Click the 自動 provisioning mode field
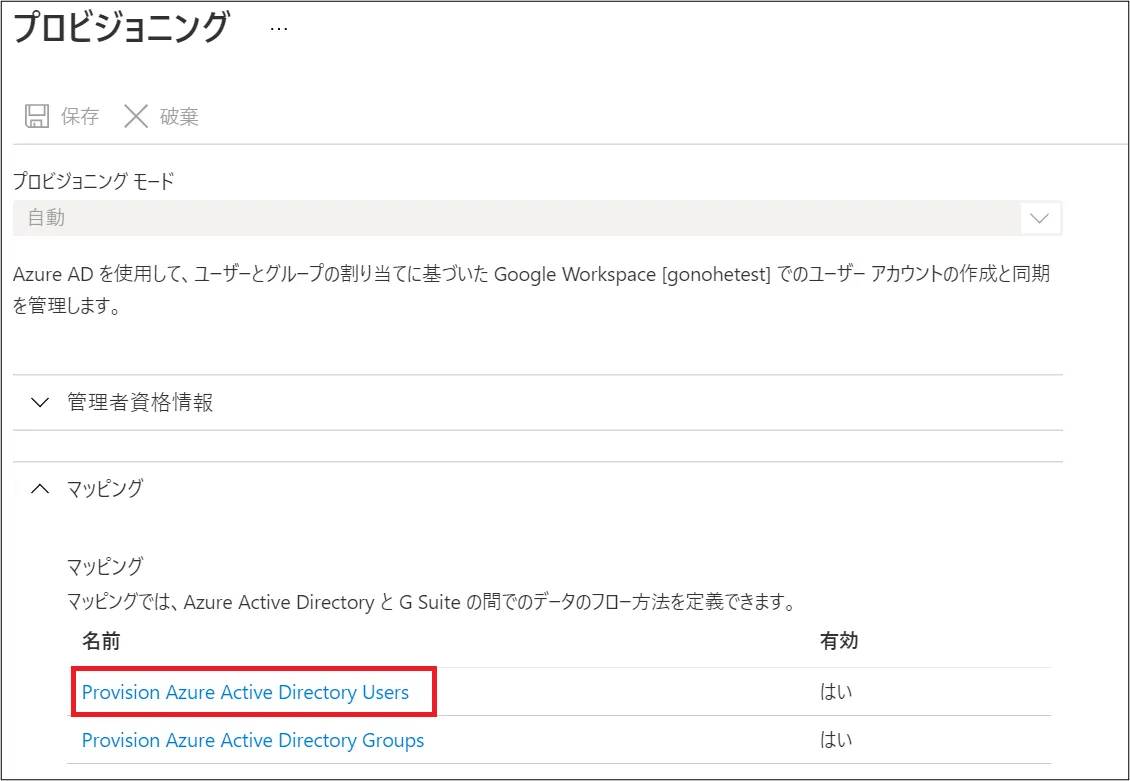 tap(500, 218)
